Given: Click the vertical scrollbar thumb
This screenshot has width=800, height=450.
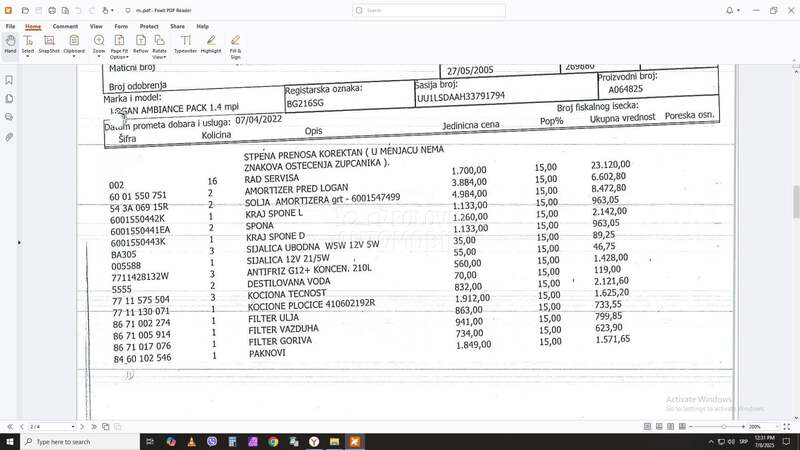Looking at the screenshot, I should coord(795,202).
